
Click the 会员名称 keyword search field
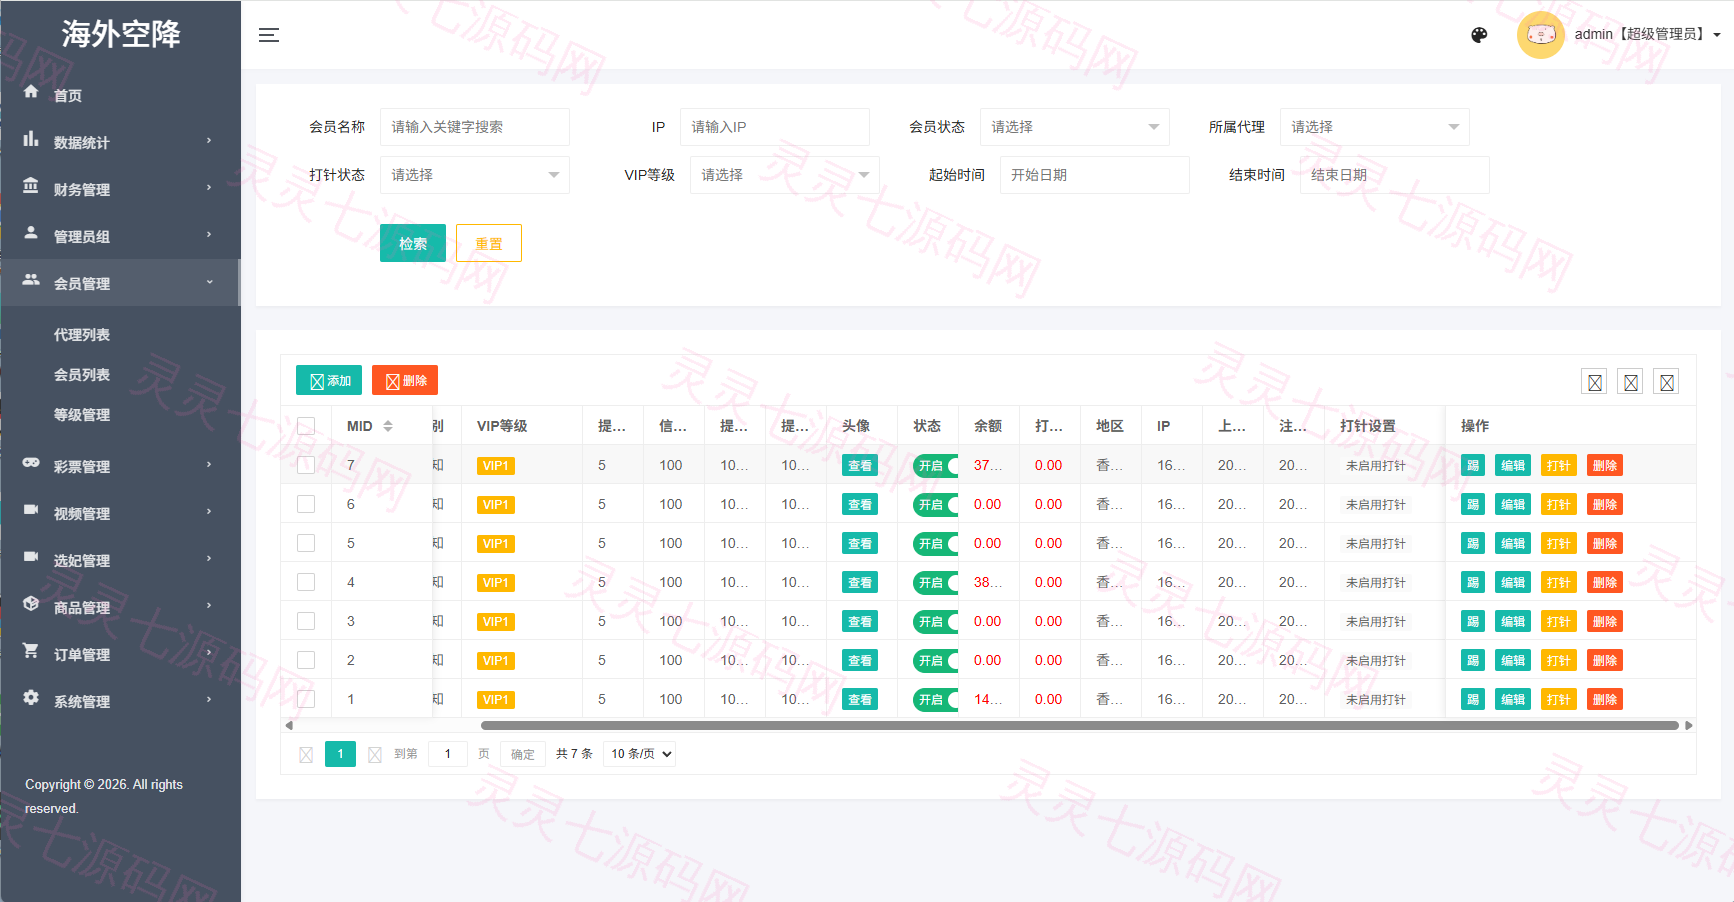tap(474, 127)
